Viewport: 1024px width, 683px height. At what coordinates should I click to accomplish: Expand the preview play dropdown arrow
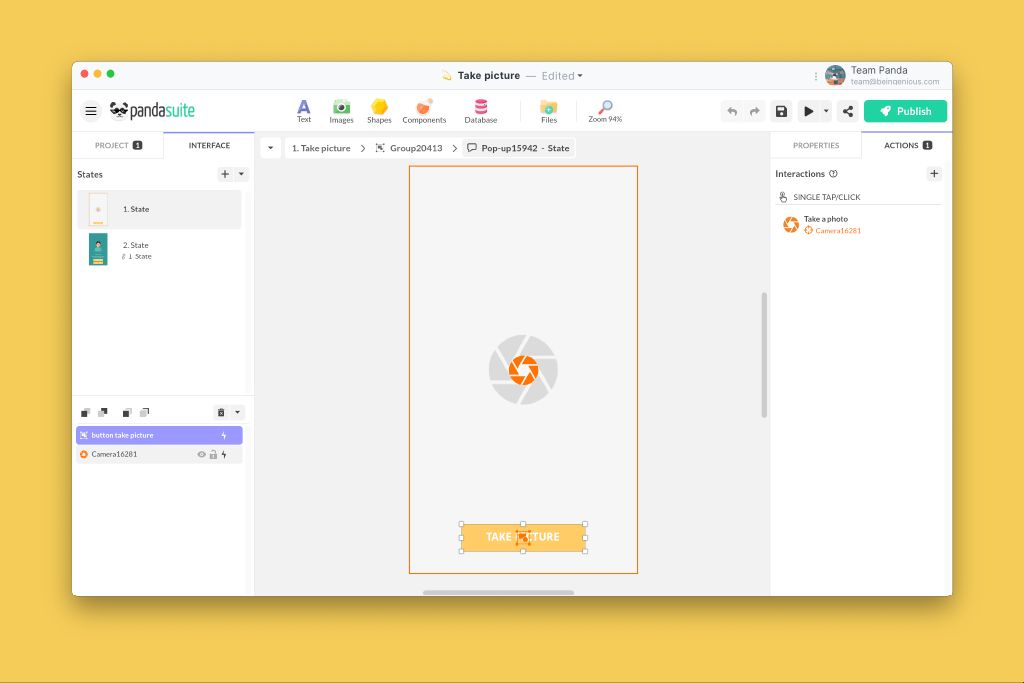tap(826, 111)
